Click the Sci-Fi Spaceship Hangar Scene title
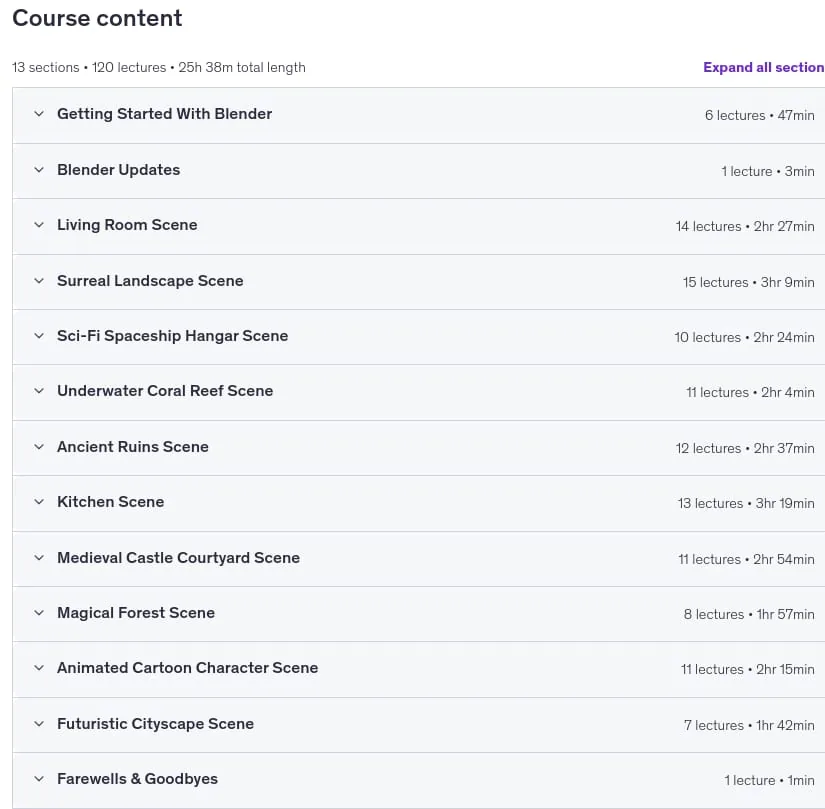This screenshot has width=825, height=809. click(173, 336)
